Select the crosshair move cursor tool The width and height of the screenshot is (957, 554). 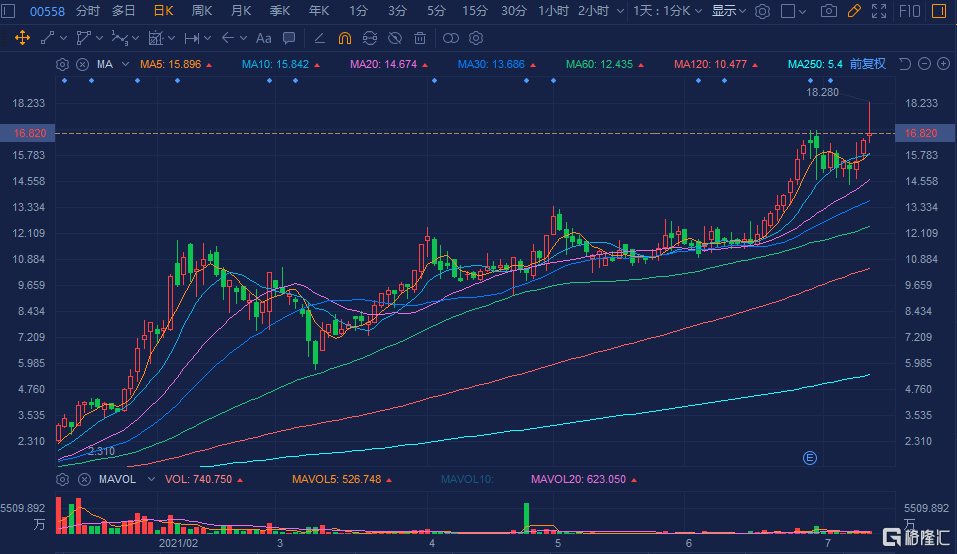[22, 38]
